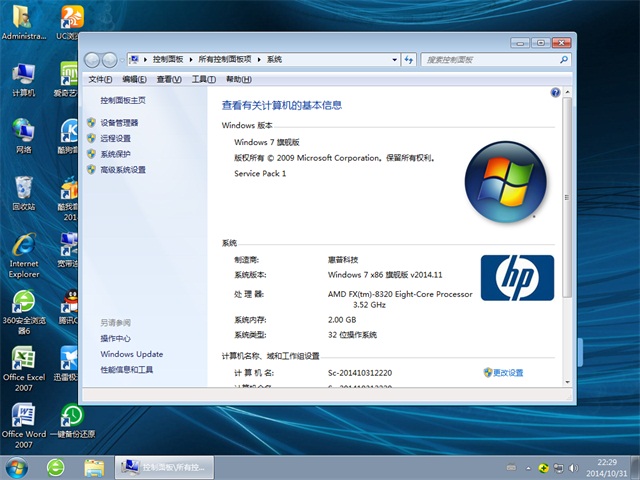
Task: Click the network tray icon
Action: (558, 468)
